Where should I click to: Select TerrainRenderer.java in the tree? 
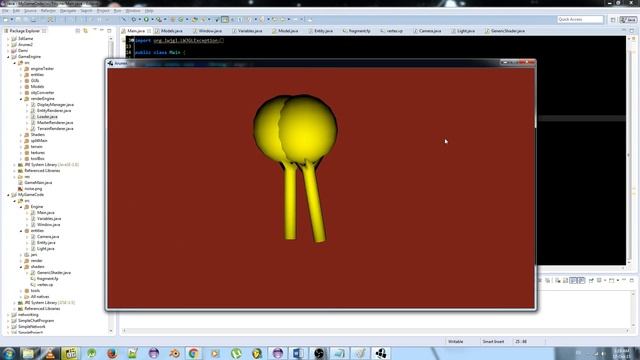tap(55, 129)
